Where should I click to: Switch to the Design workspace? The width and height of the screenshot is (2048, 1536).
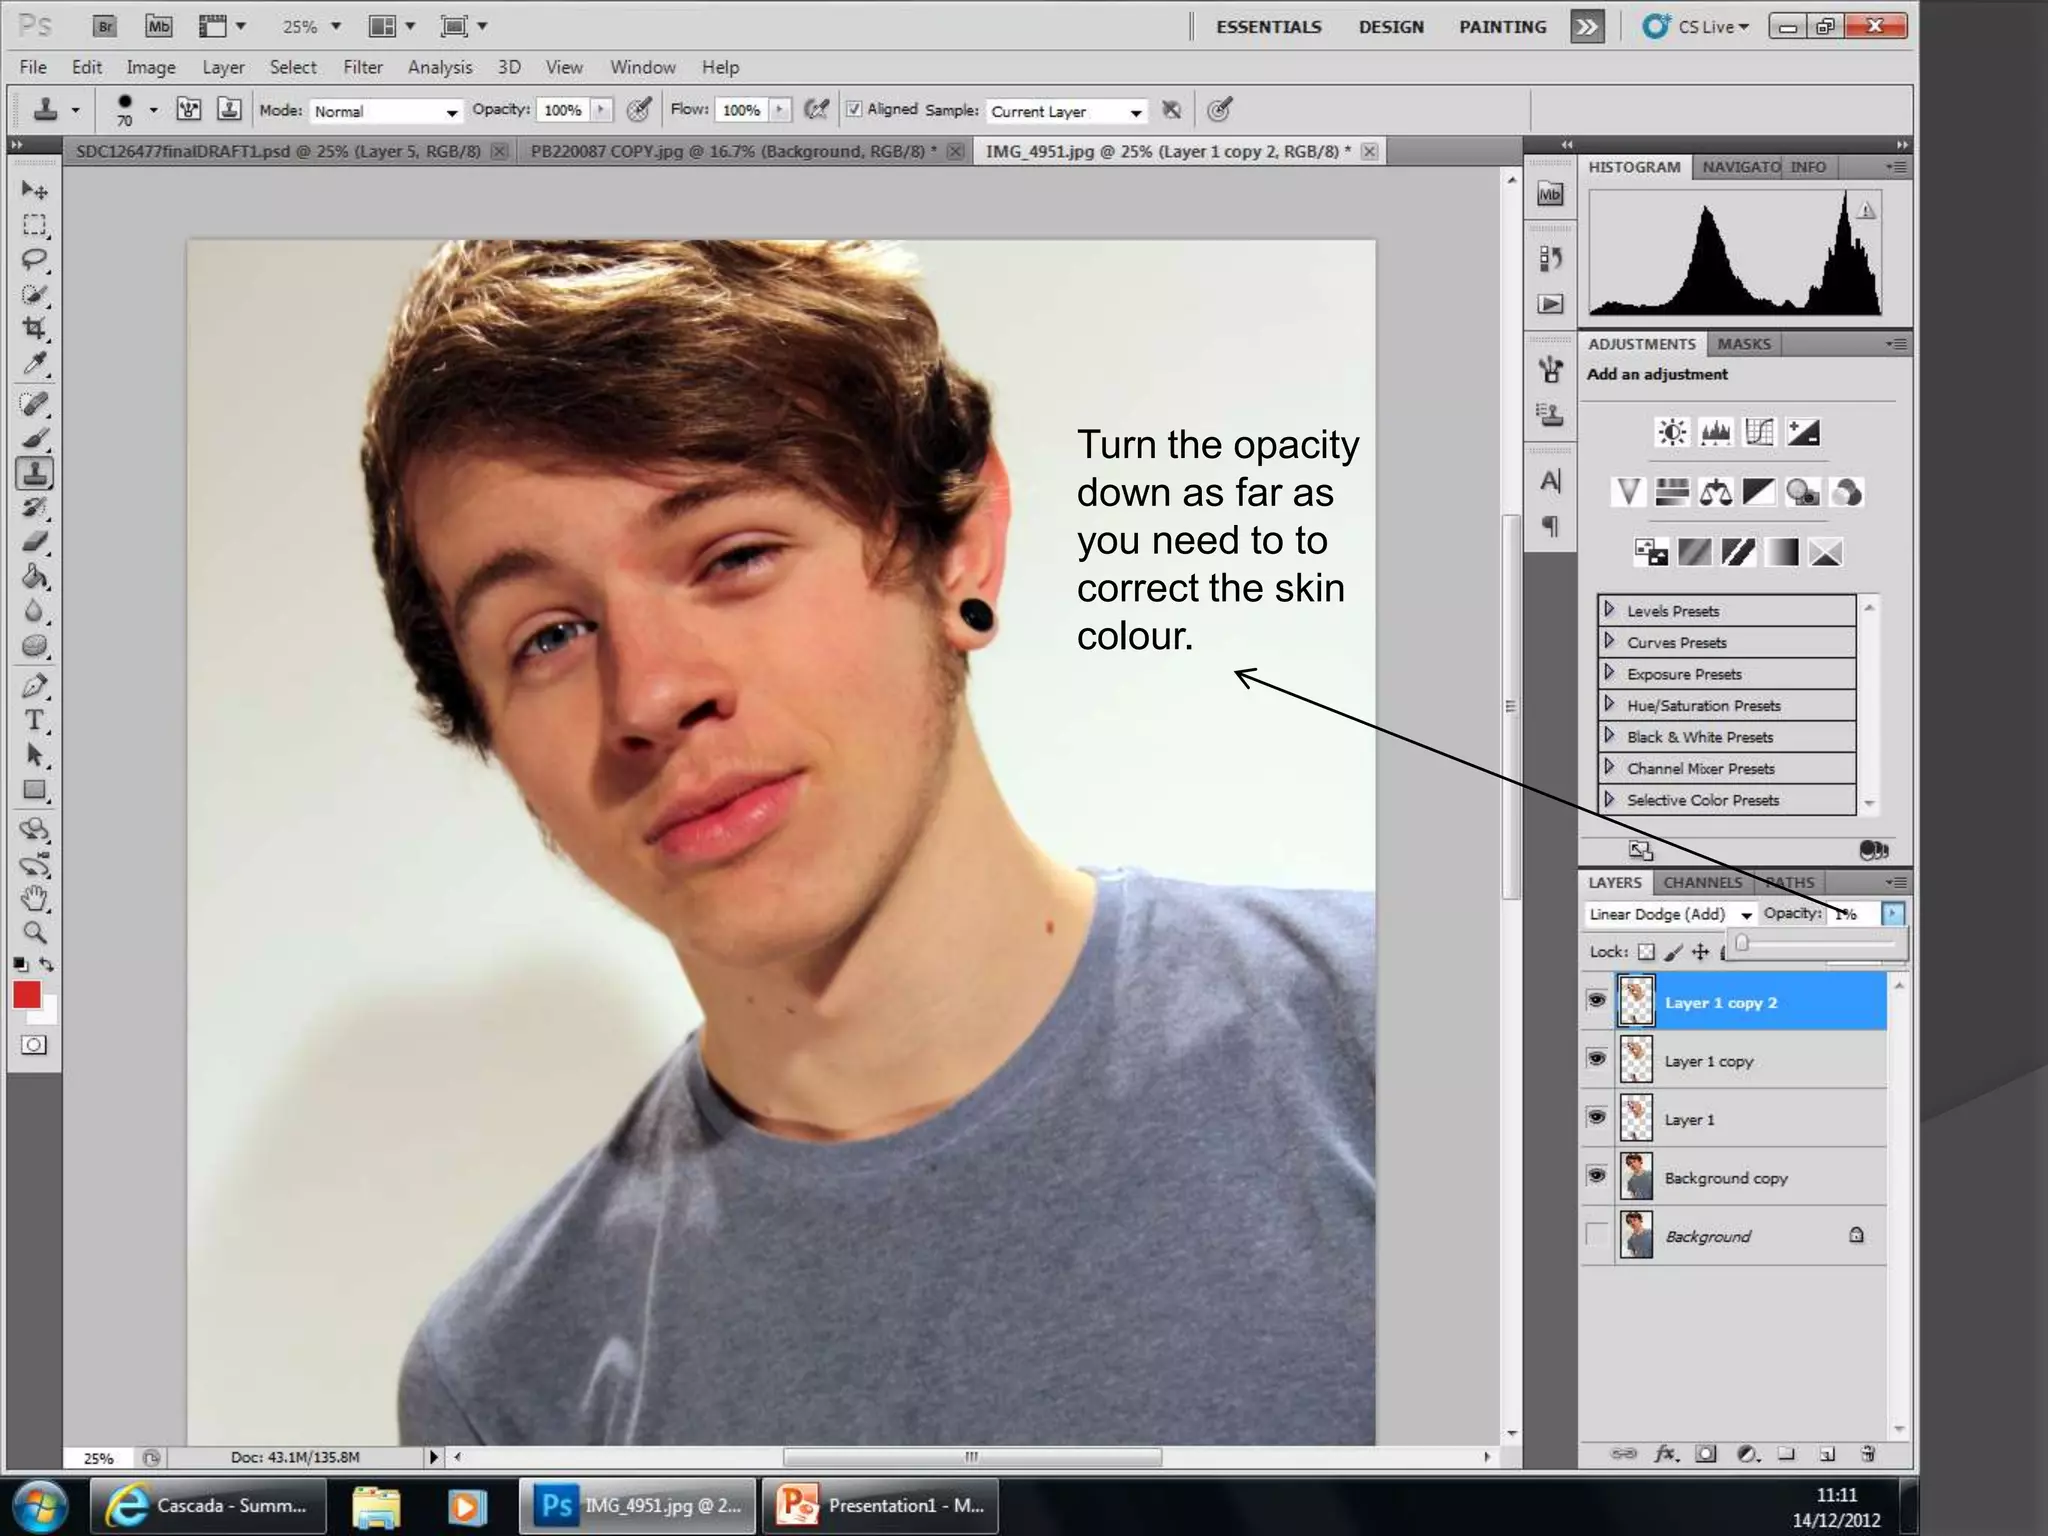pos(1391,27)
